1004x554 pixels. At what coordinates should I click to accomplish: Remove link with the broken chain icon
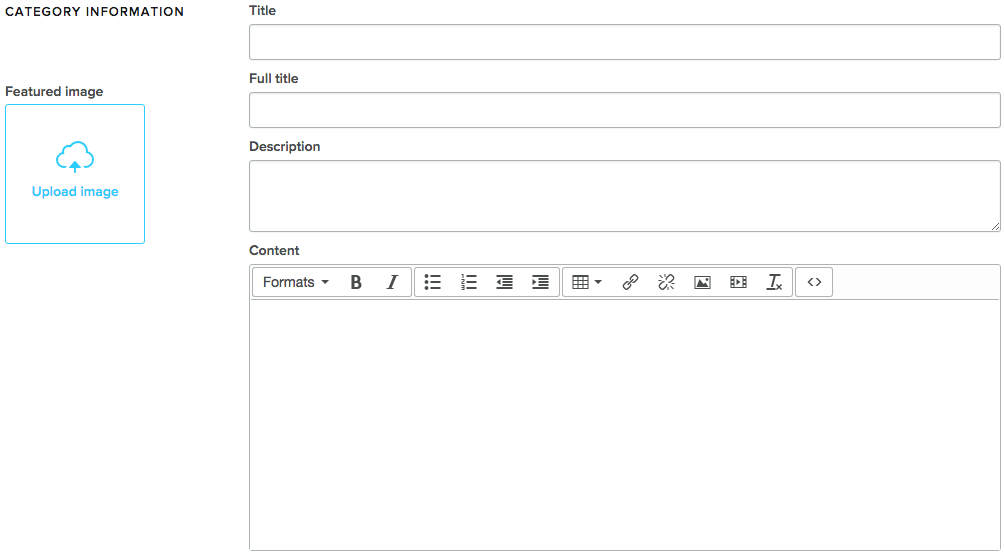(667, 282)
